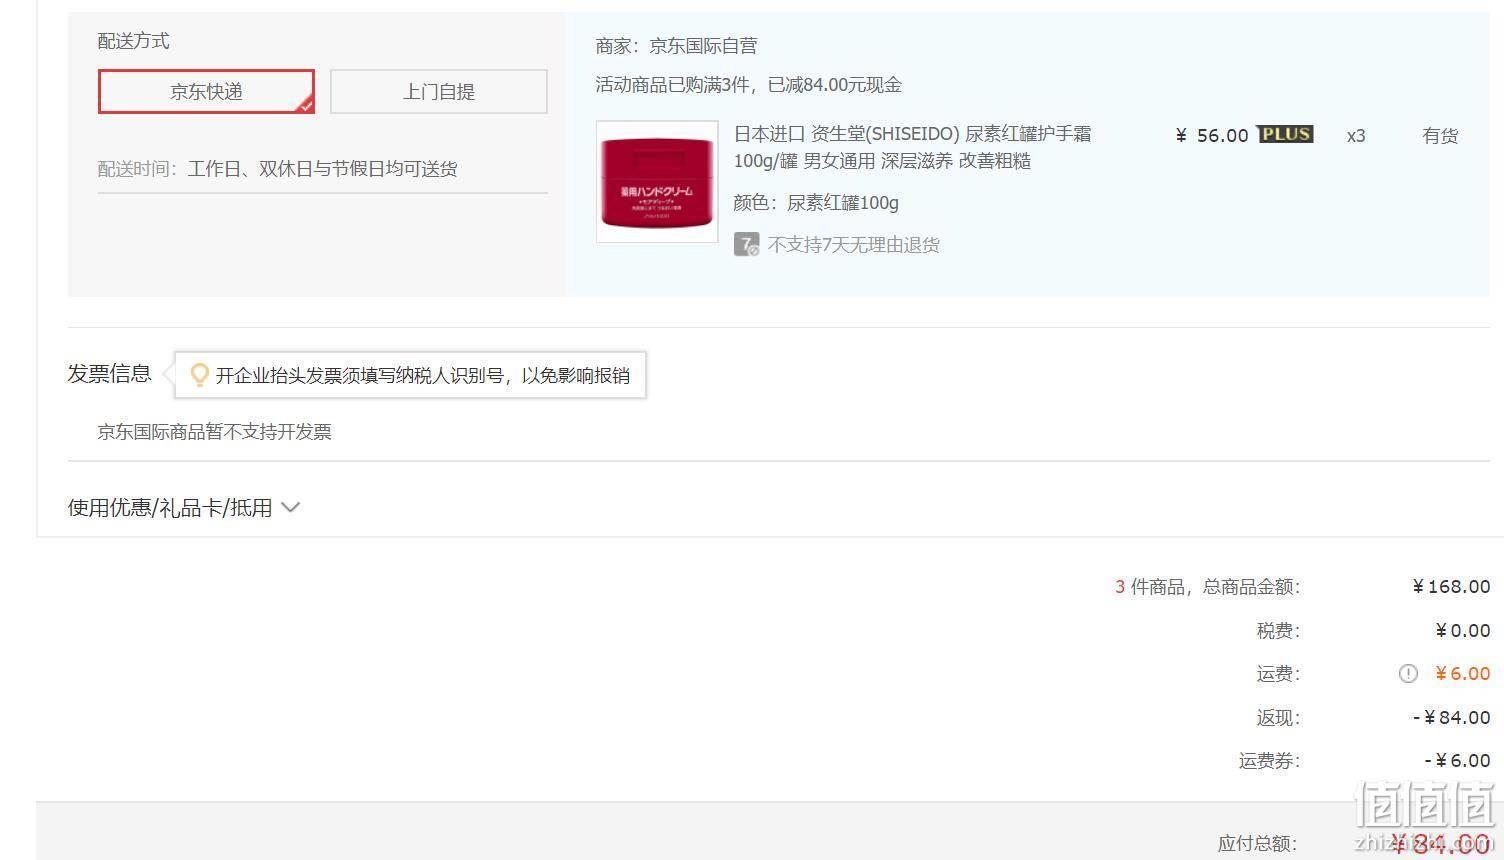Click the shipping fee info icon

click(x=1408, y=674)
